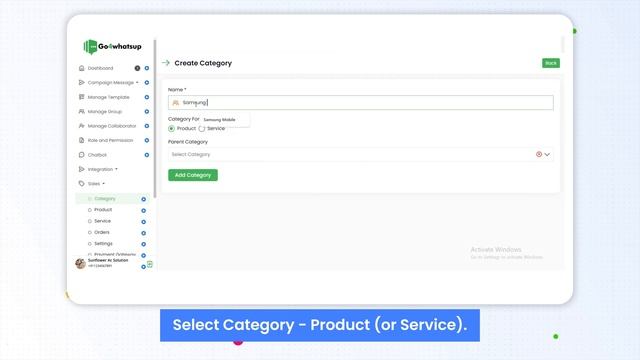Click the blue circle icon beside Dashboard
The height and width of the screenshot is (360, 640).
pyautogui.click(x=147, y=68)
